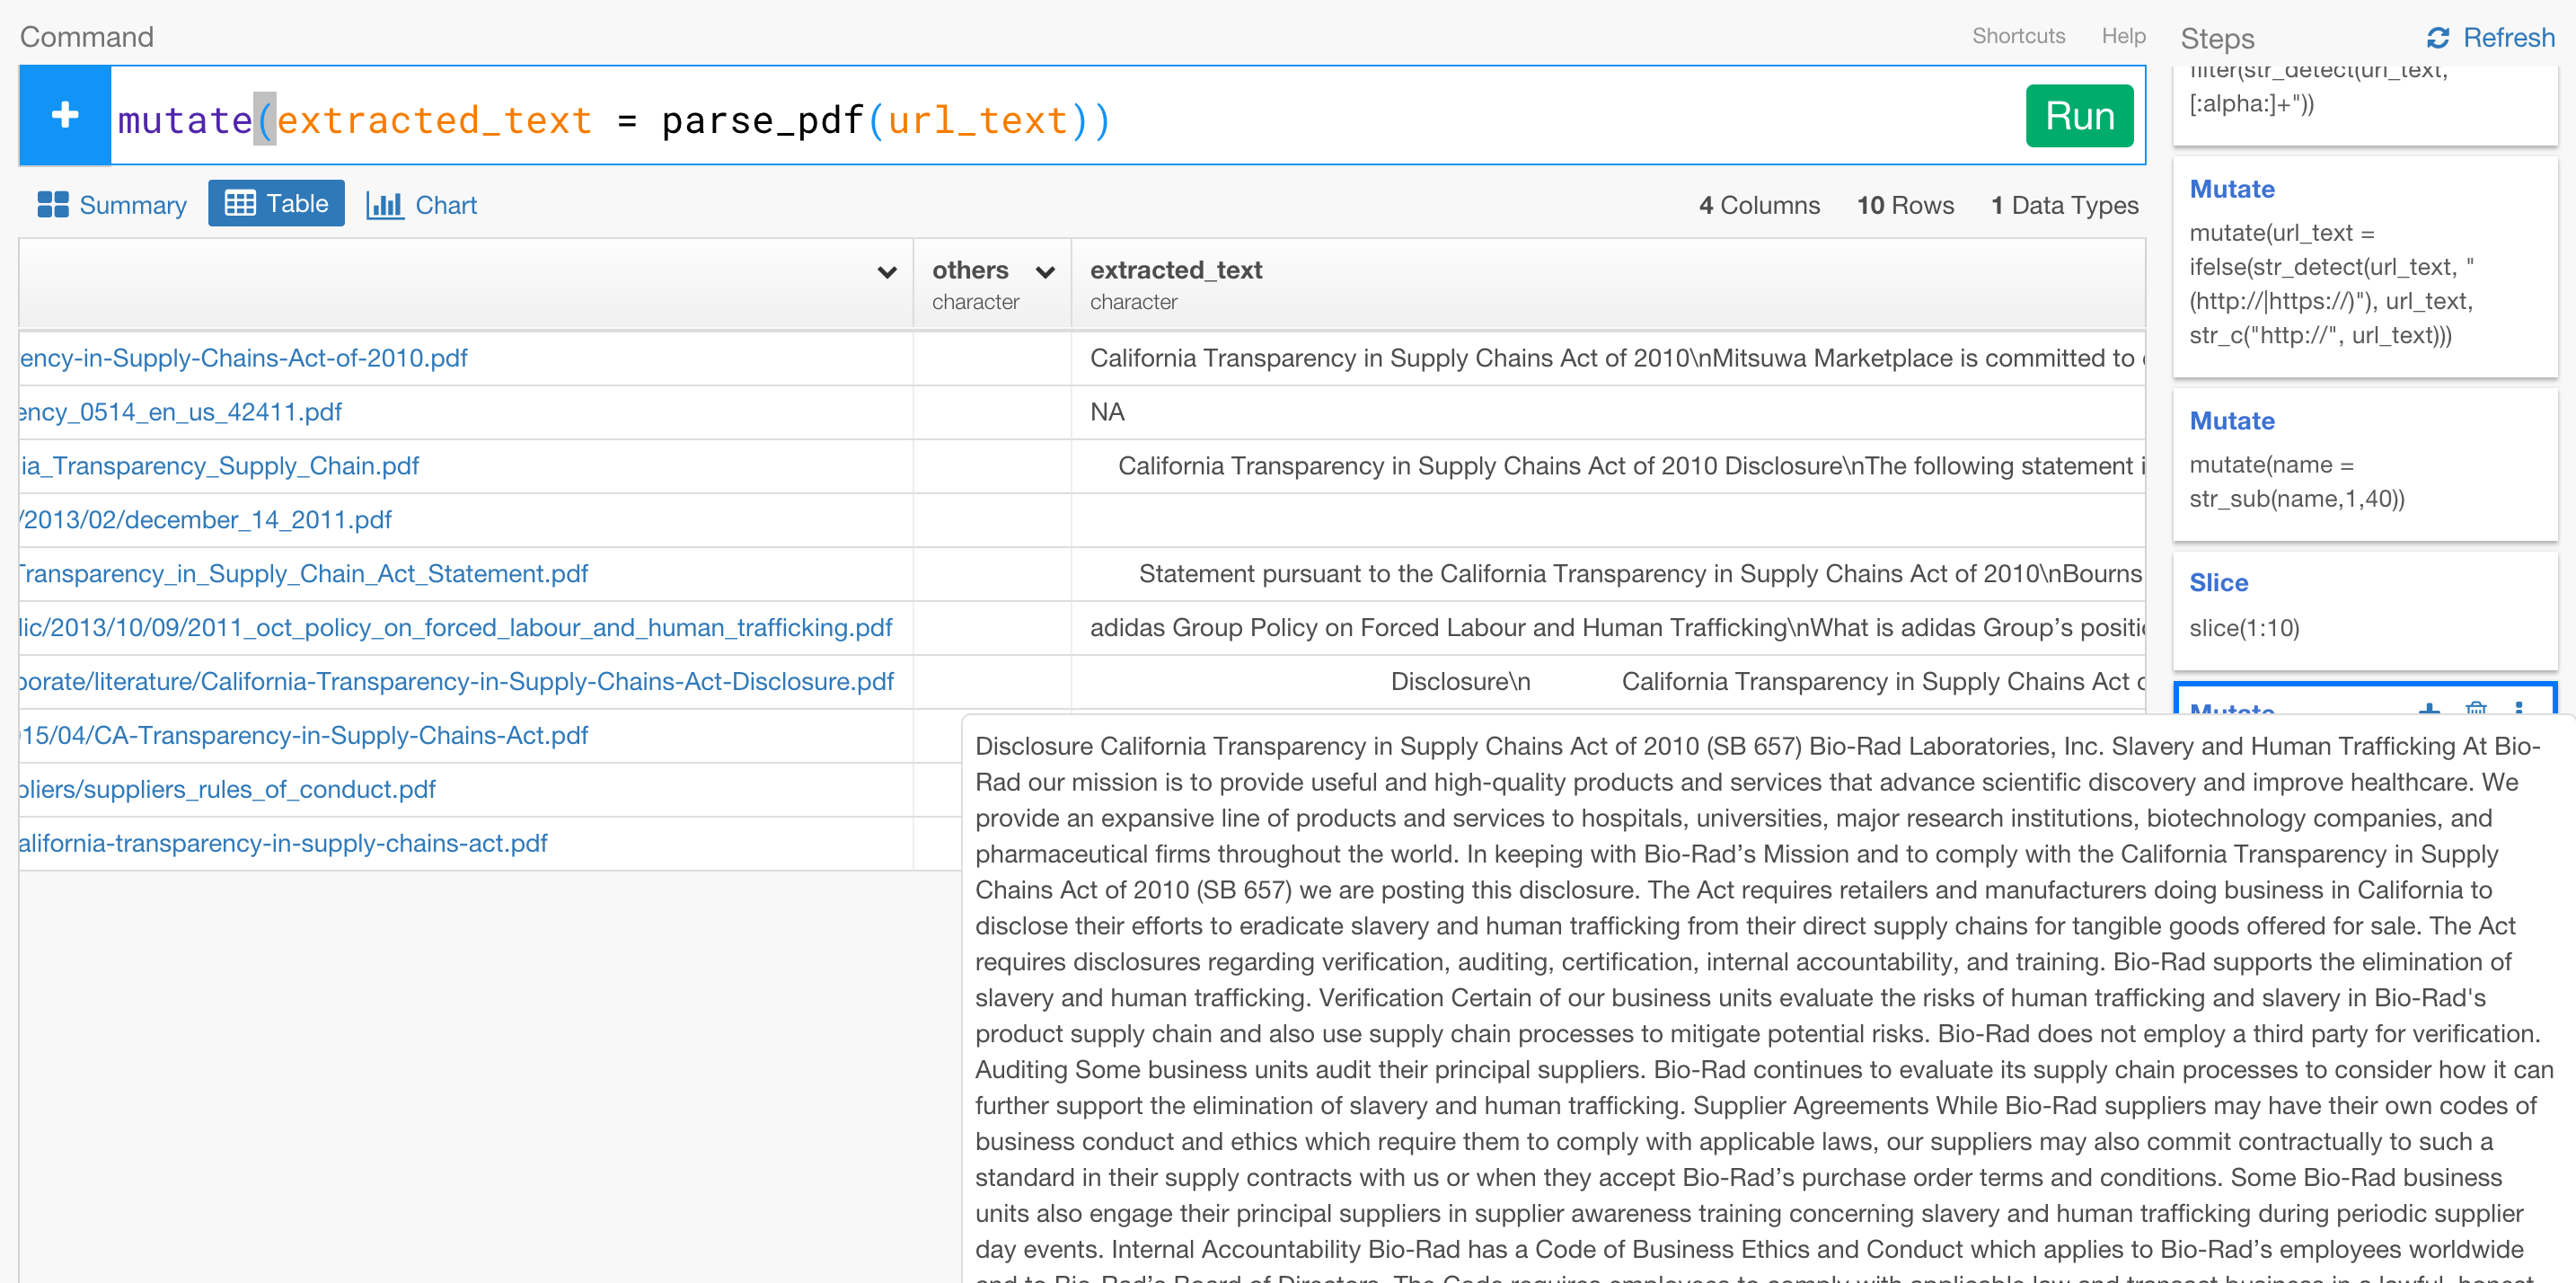The width and height of the screenshot is (2576, 1283).
Task: Open the Shortcuts link
Action: click(x=2018, y=36)
